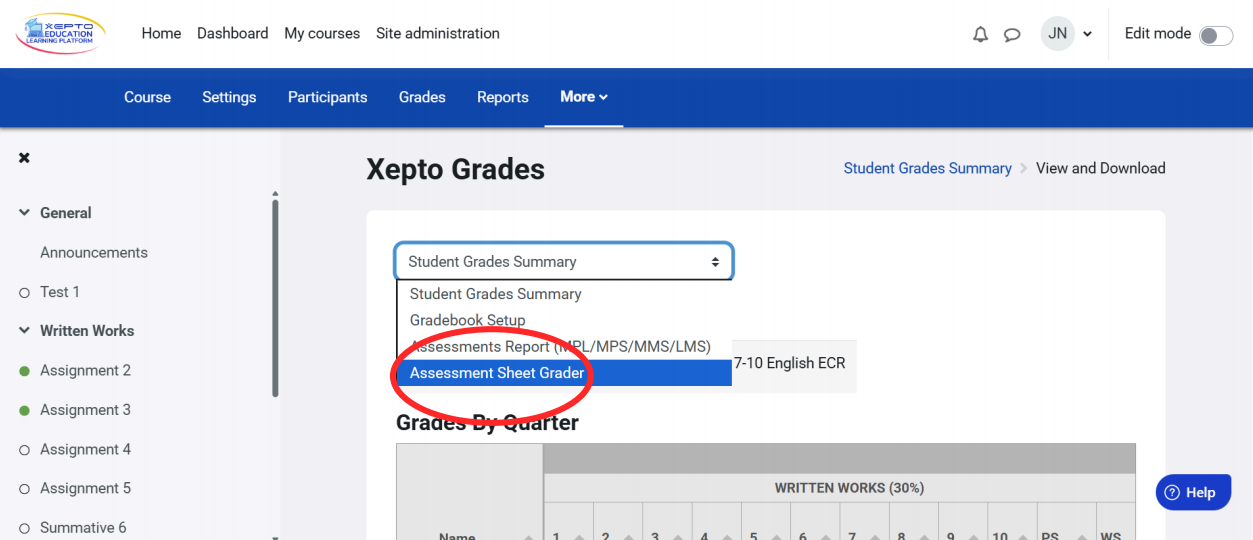Choose Assessment Sheet Grader option
This screenshot has height=540, width=1253.
click(x=565, y=373)
